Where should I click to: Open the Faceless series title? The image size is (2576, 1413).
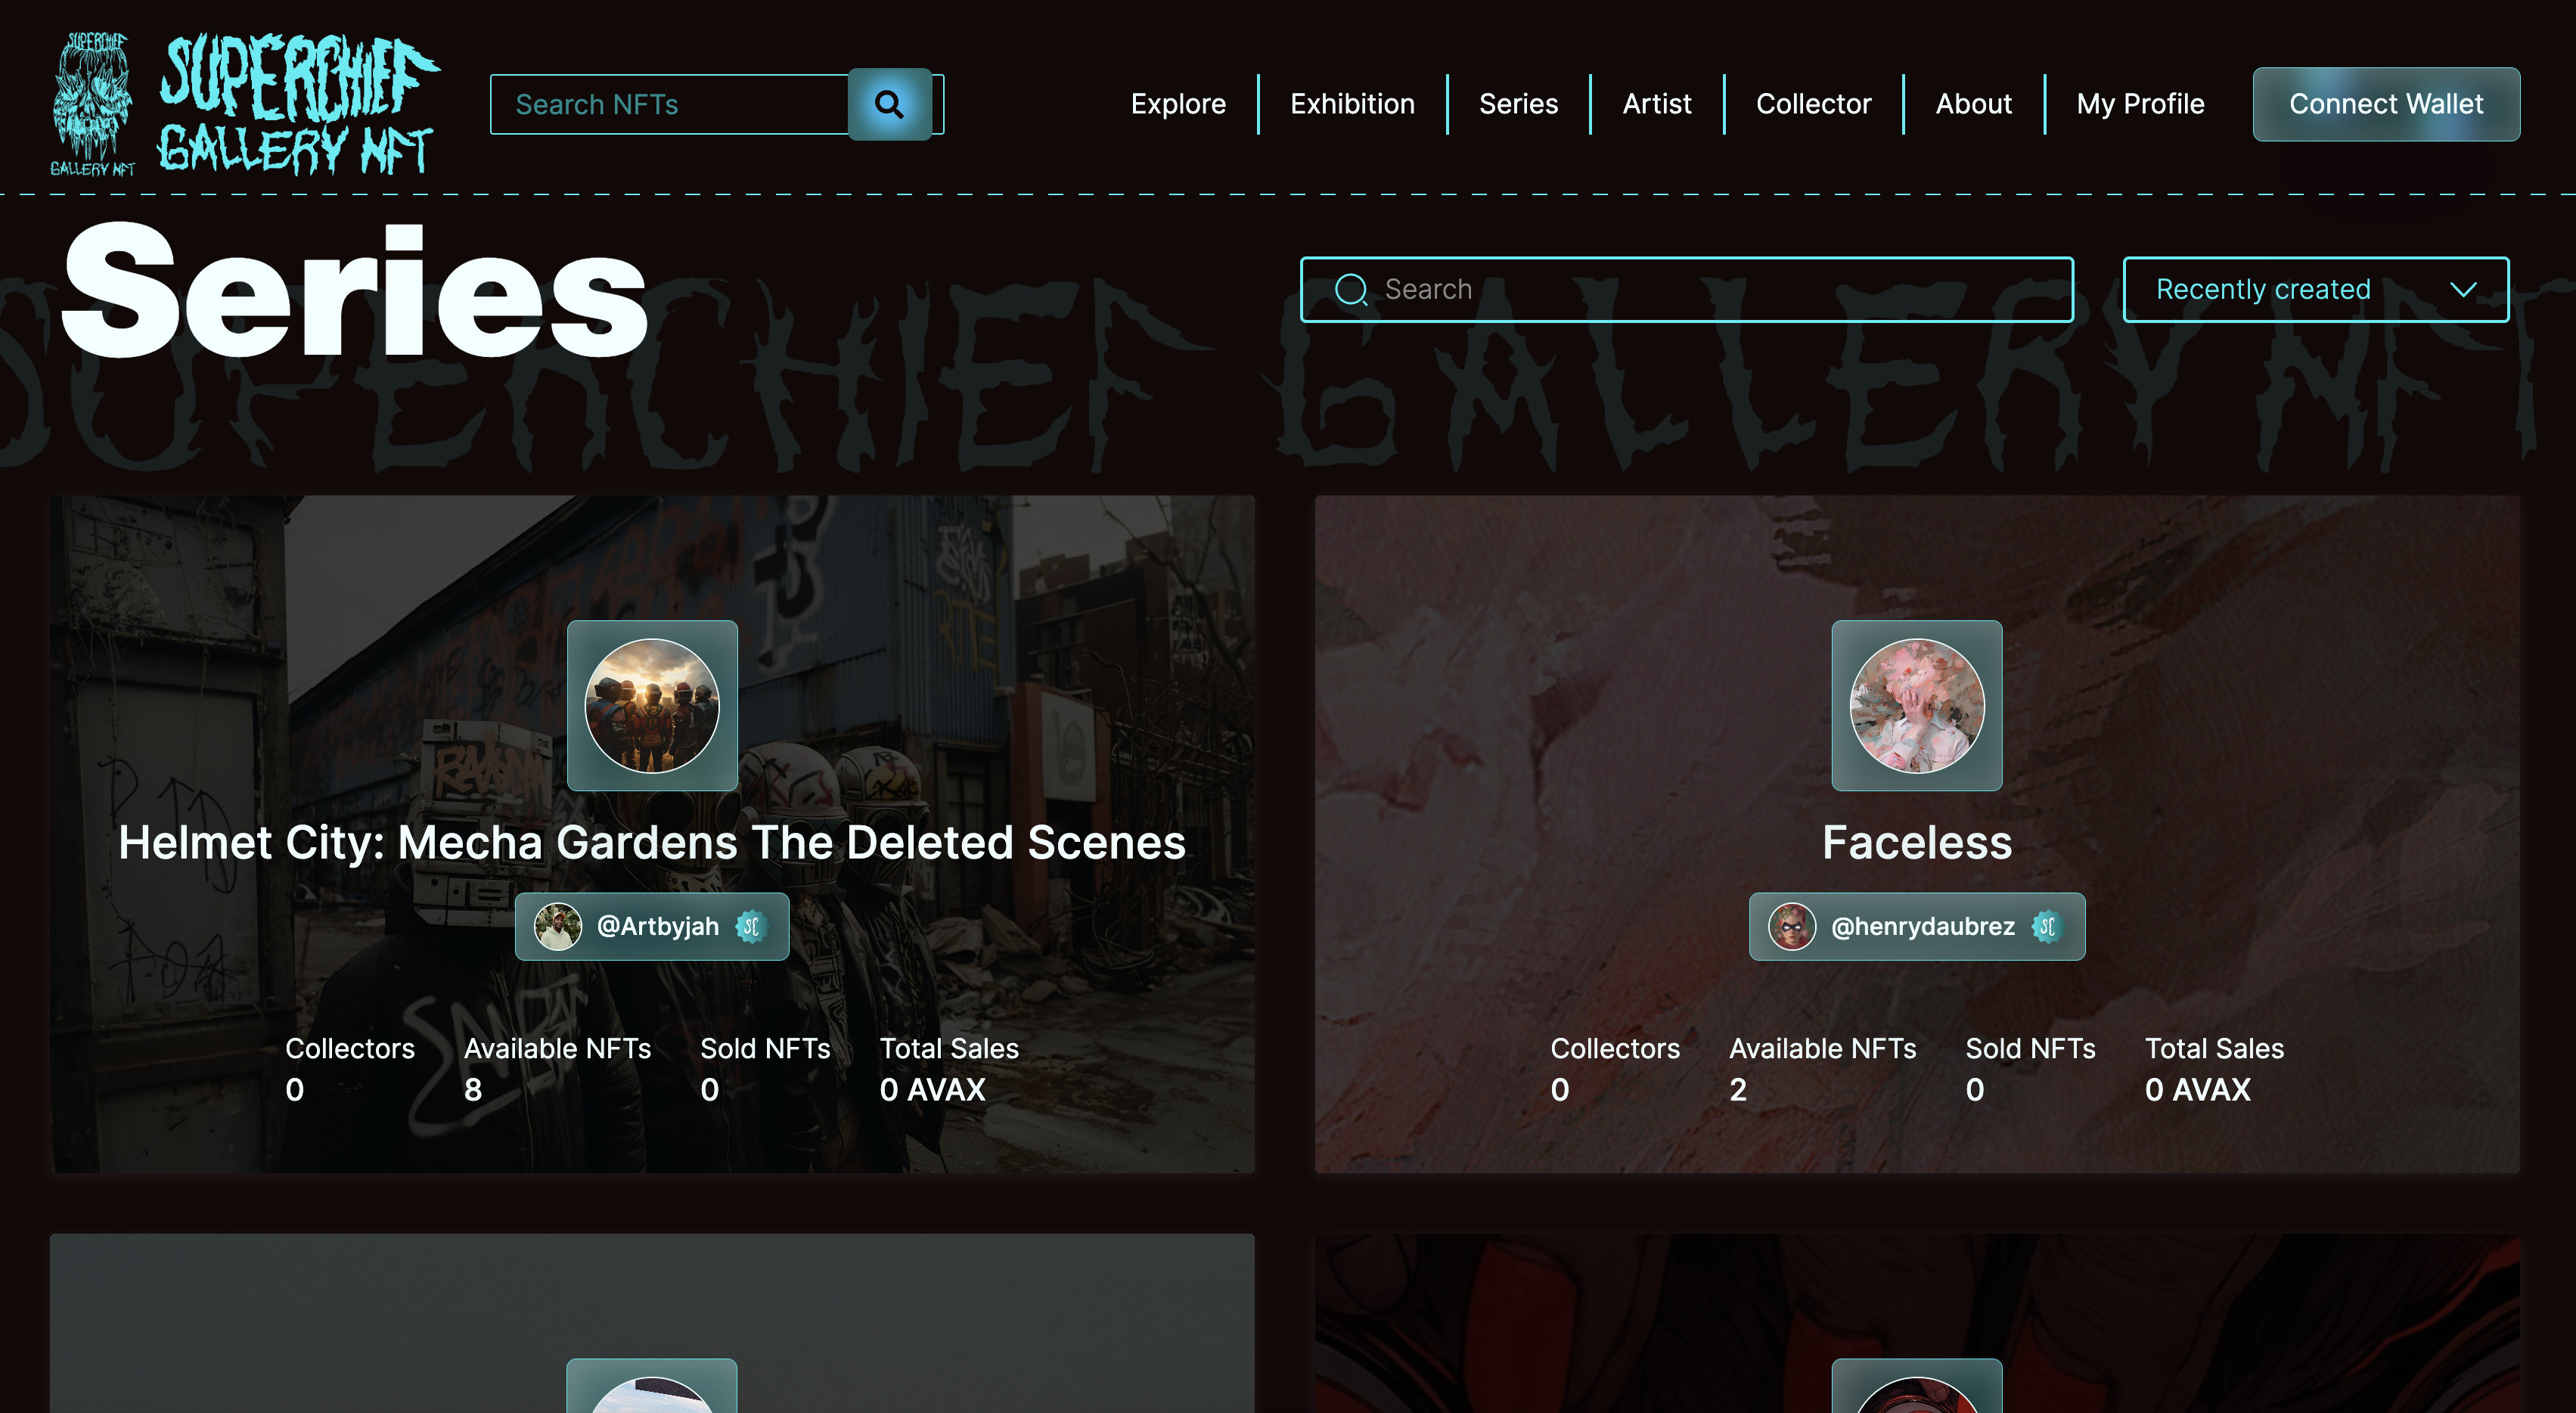pyautogui.click(x=1916, y=842)
